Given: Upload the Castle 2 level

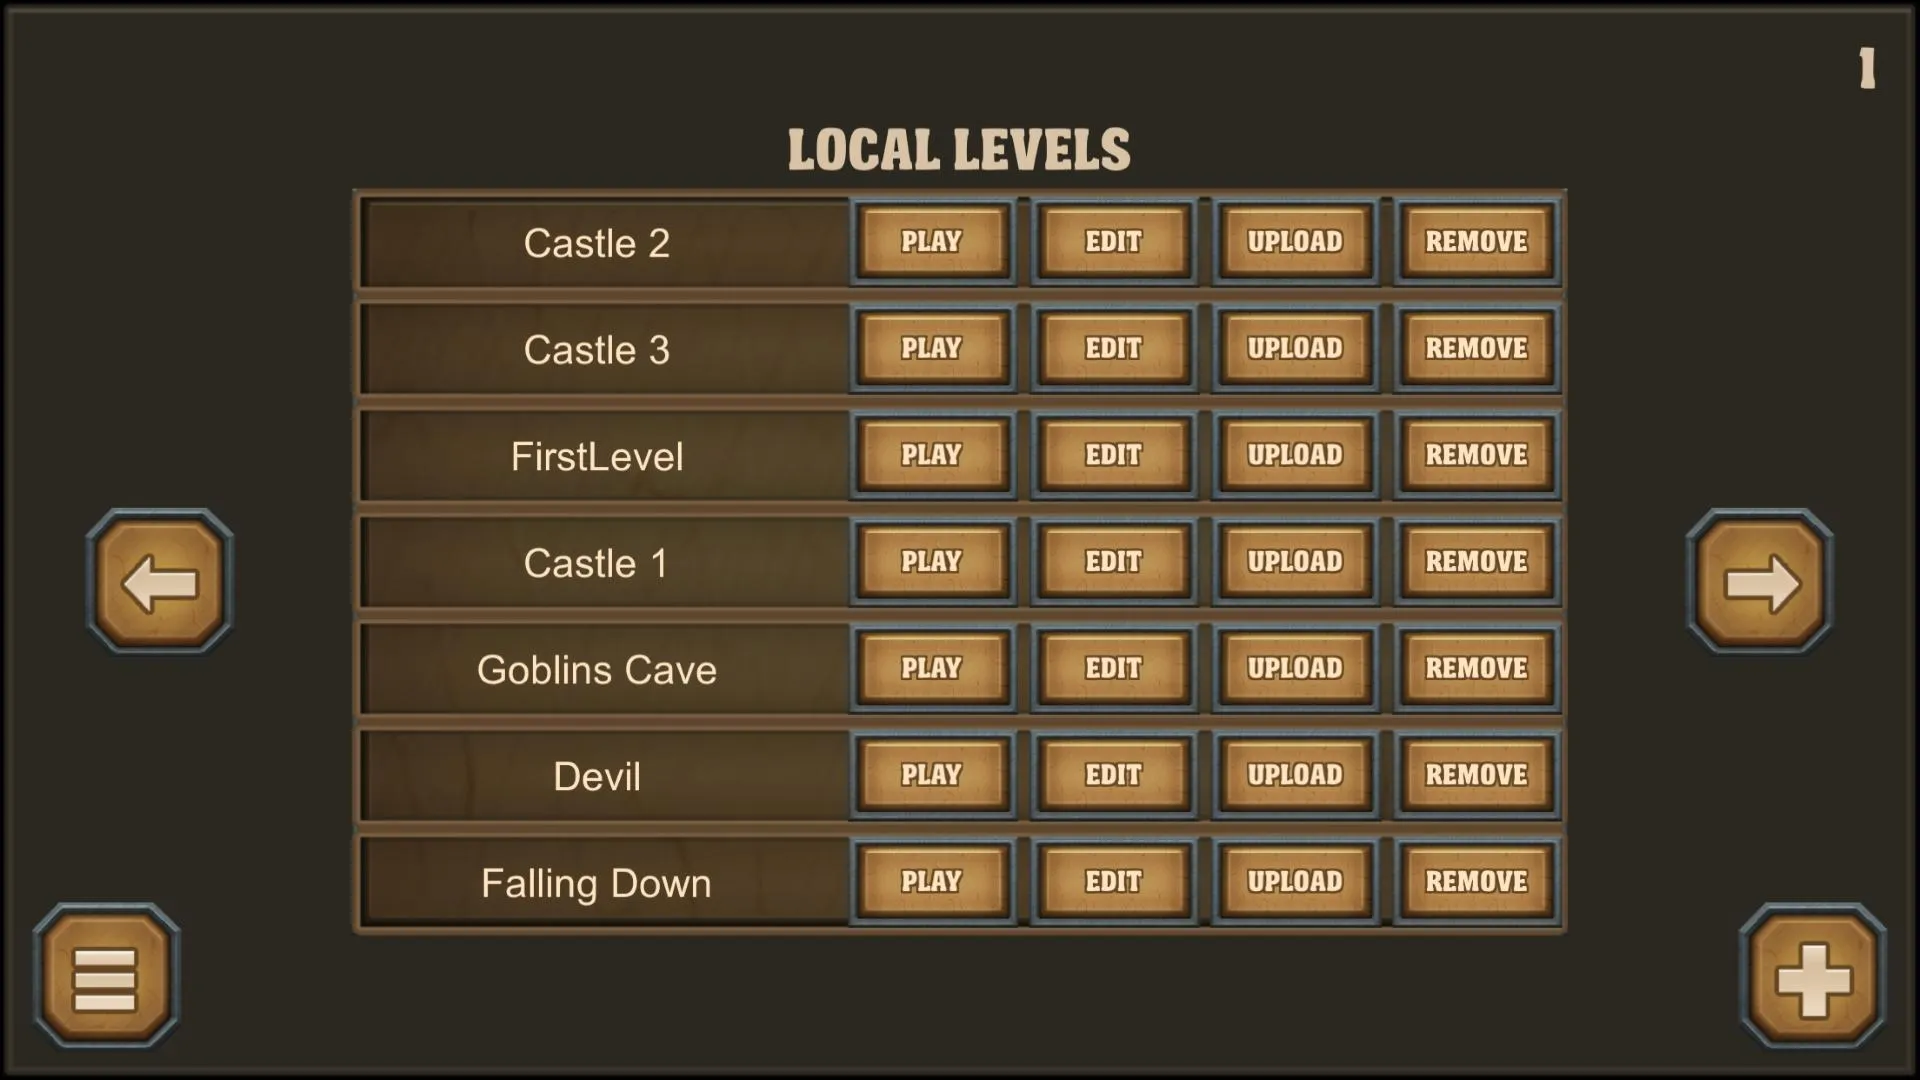Looking at the screenshot, I should (1294, 241).
